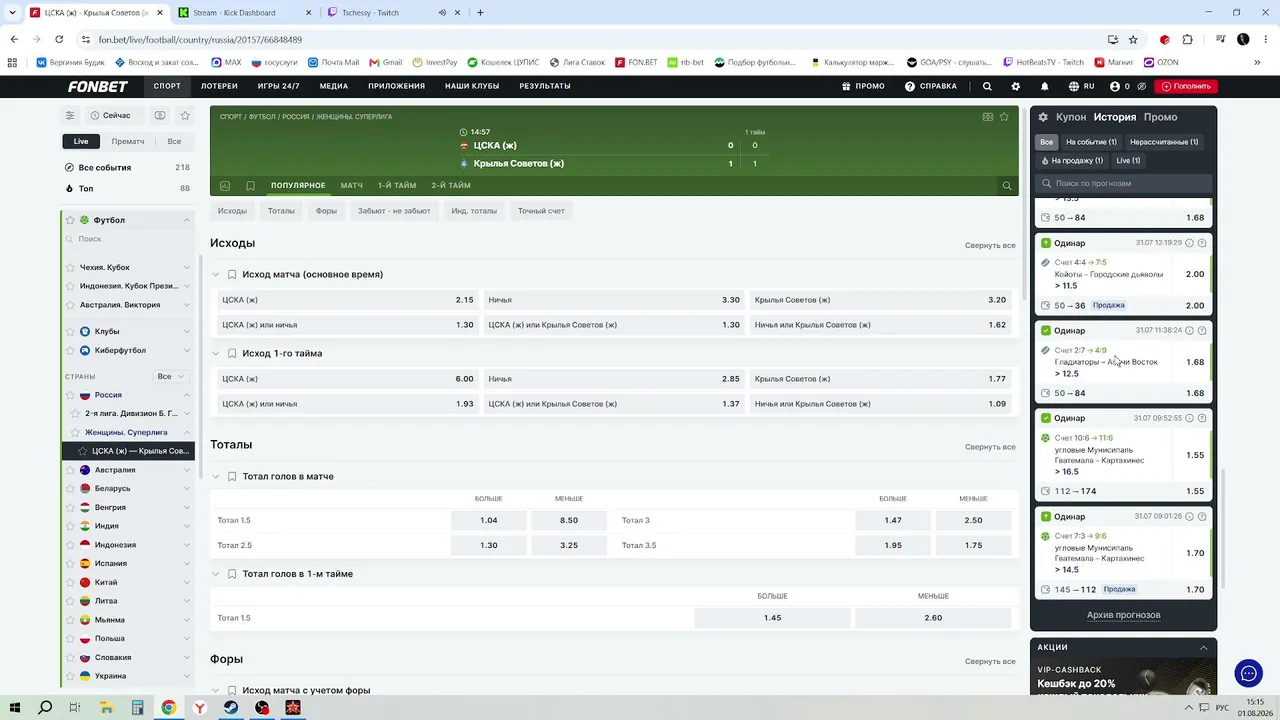
Task: Open the site search magnifier in header
Action: pyautogui.click(x=987, y=86)
